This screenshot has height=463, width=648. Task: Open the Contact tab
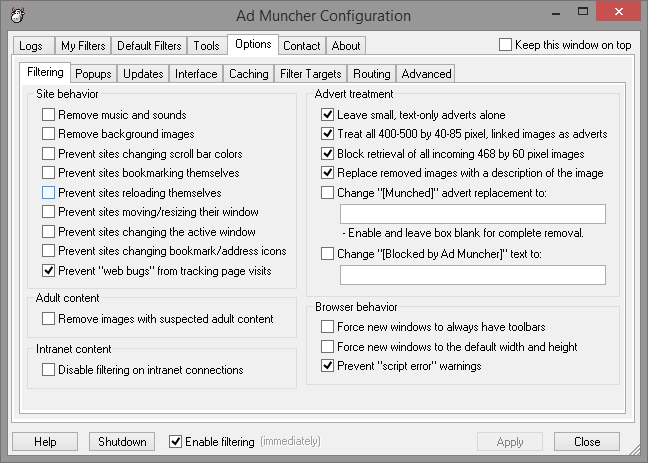302,45
